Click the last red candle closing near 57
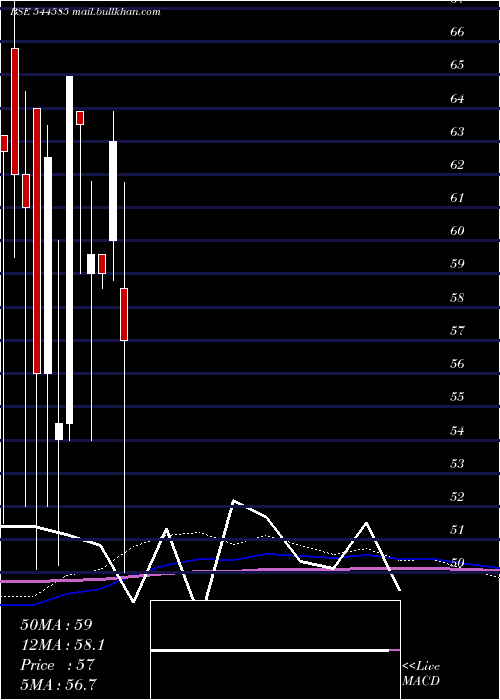Screen dimensions: 500x700 pyautogui.click(x=124, y=314)
